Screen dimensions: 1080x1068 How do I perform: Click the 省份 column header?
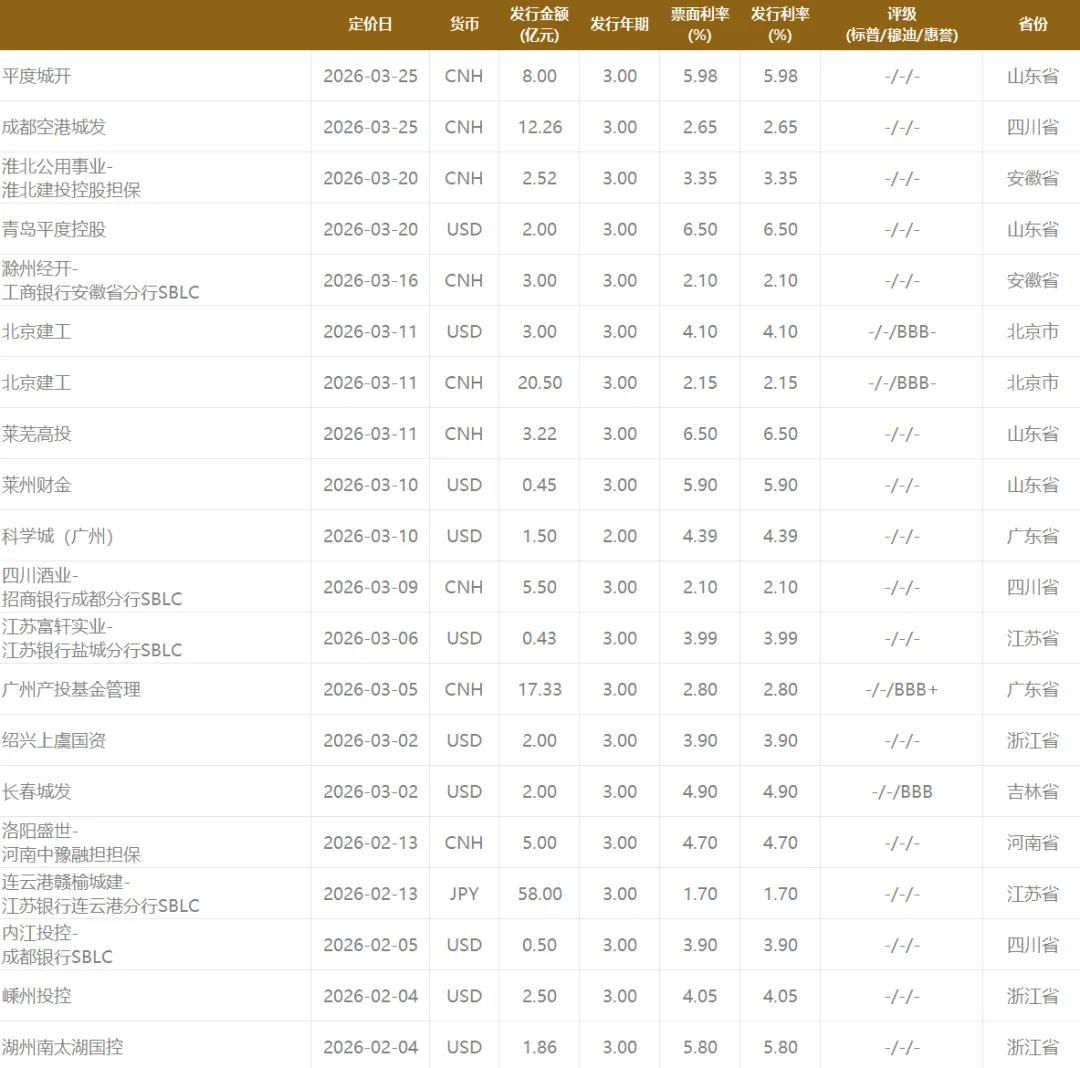1033,24
